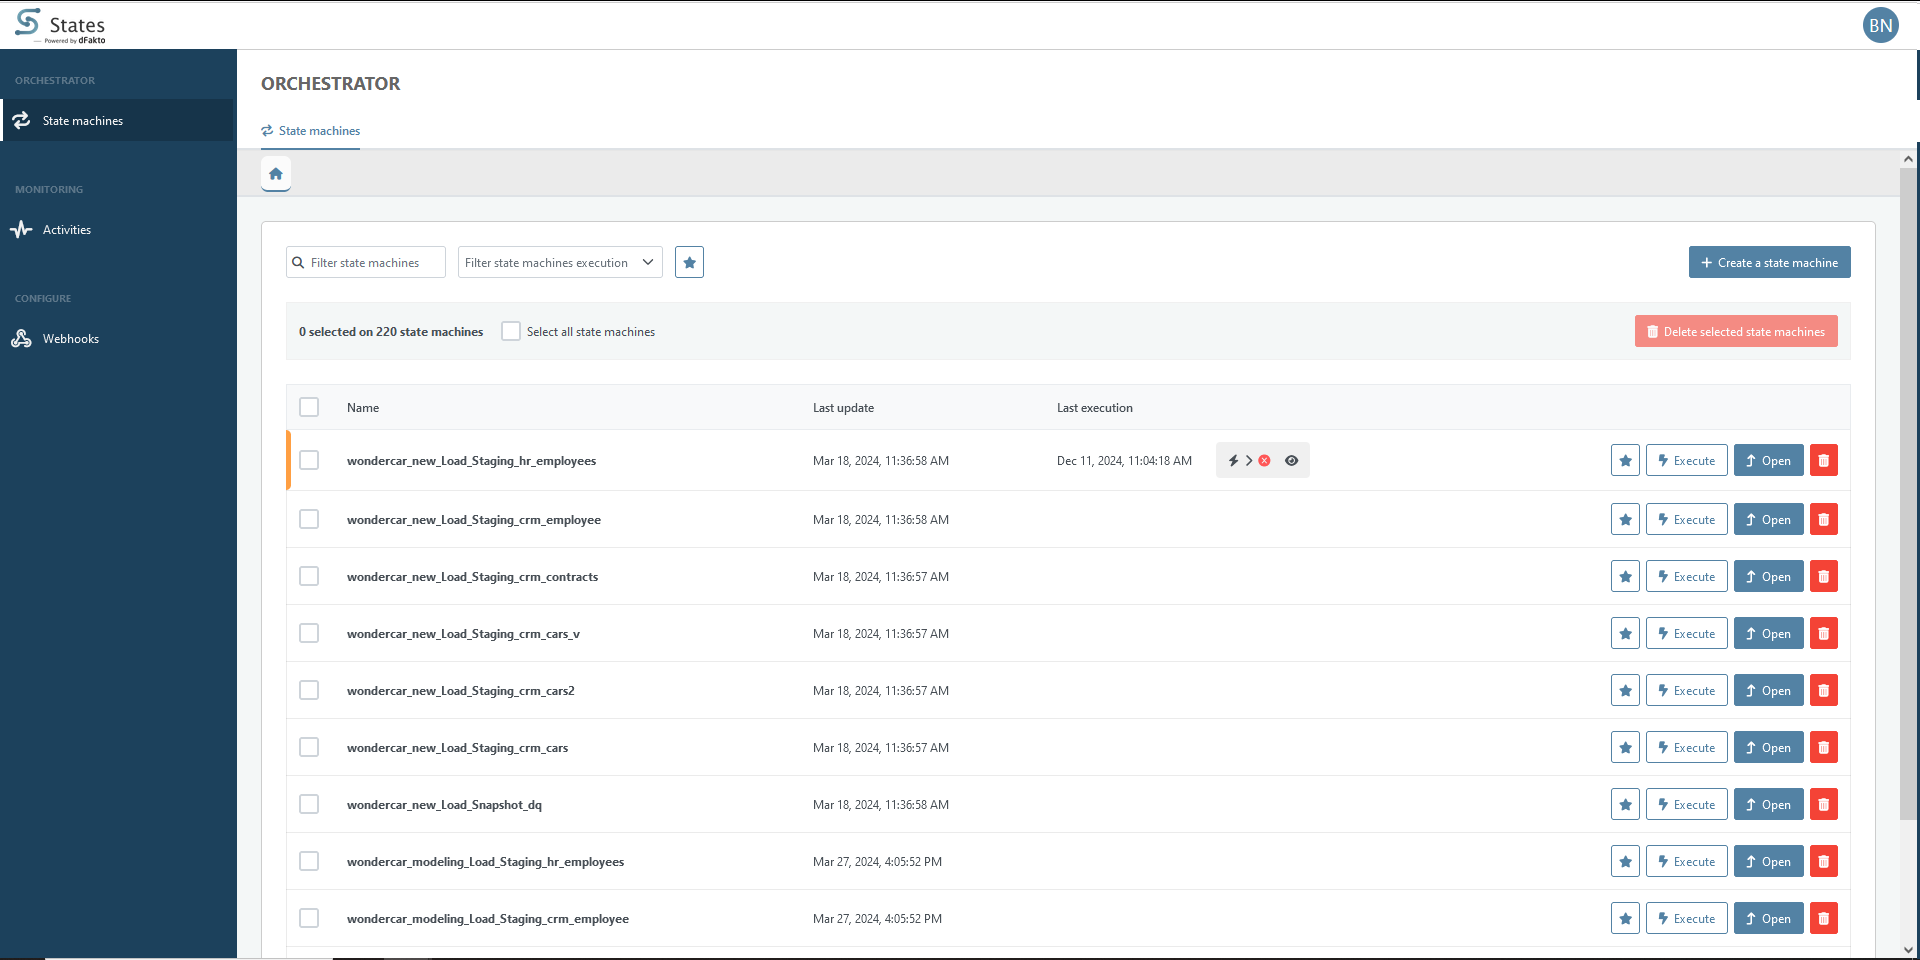1920x960 pixels.
Task: Focus the Filter state machines search field
Action: coord(373,263)
